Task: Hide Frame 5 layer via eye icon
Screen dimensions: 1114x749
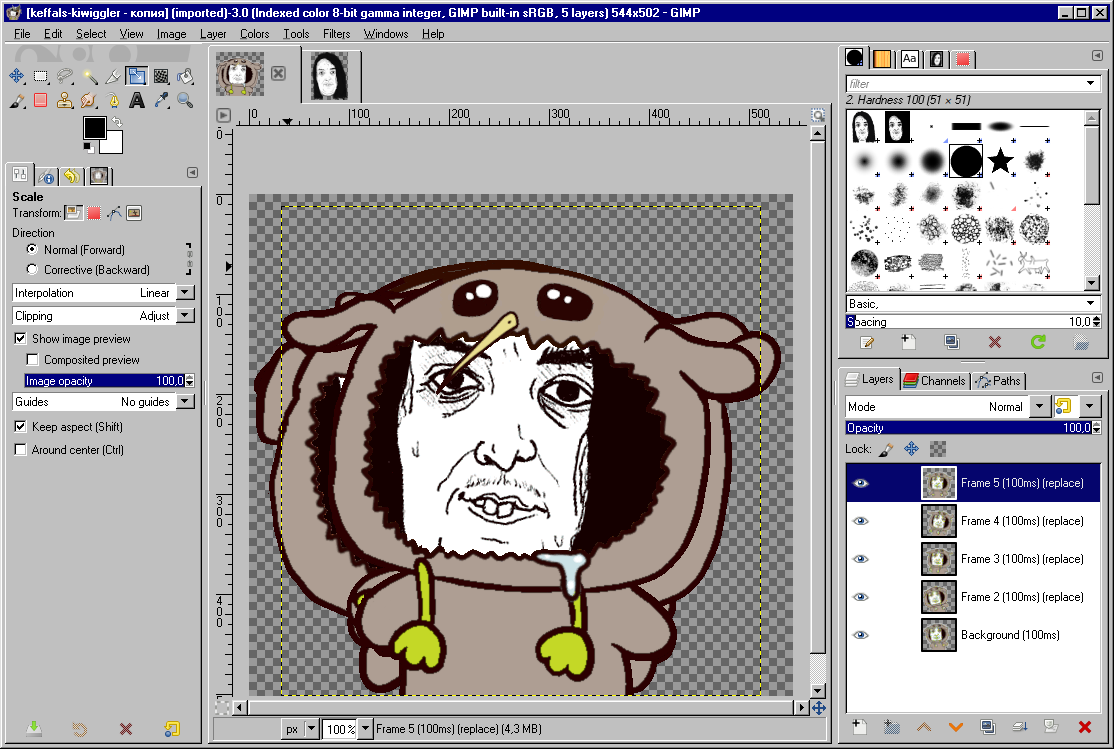Action: 860,483
